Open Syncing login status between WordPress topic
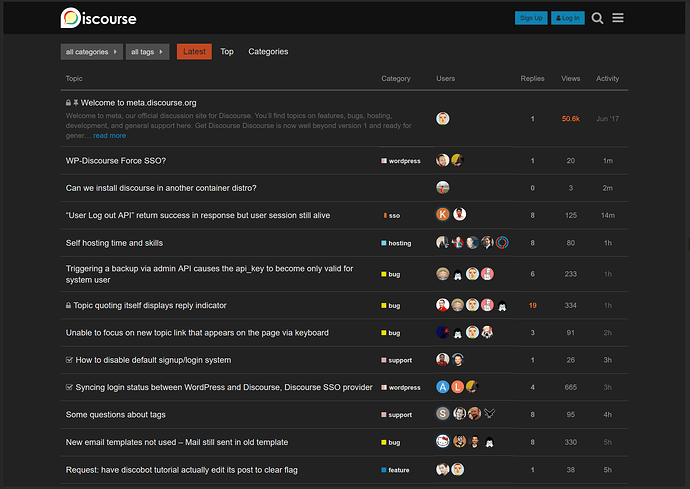Viewport: 690px width, 489px height. tap(224, 387)
